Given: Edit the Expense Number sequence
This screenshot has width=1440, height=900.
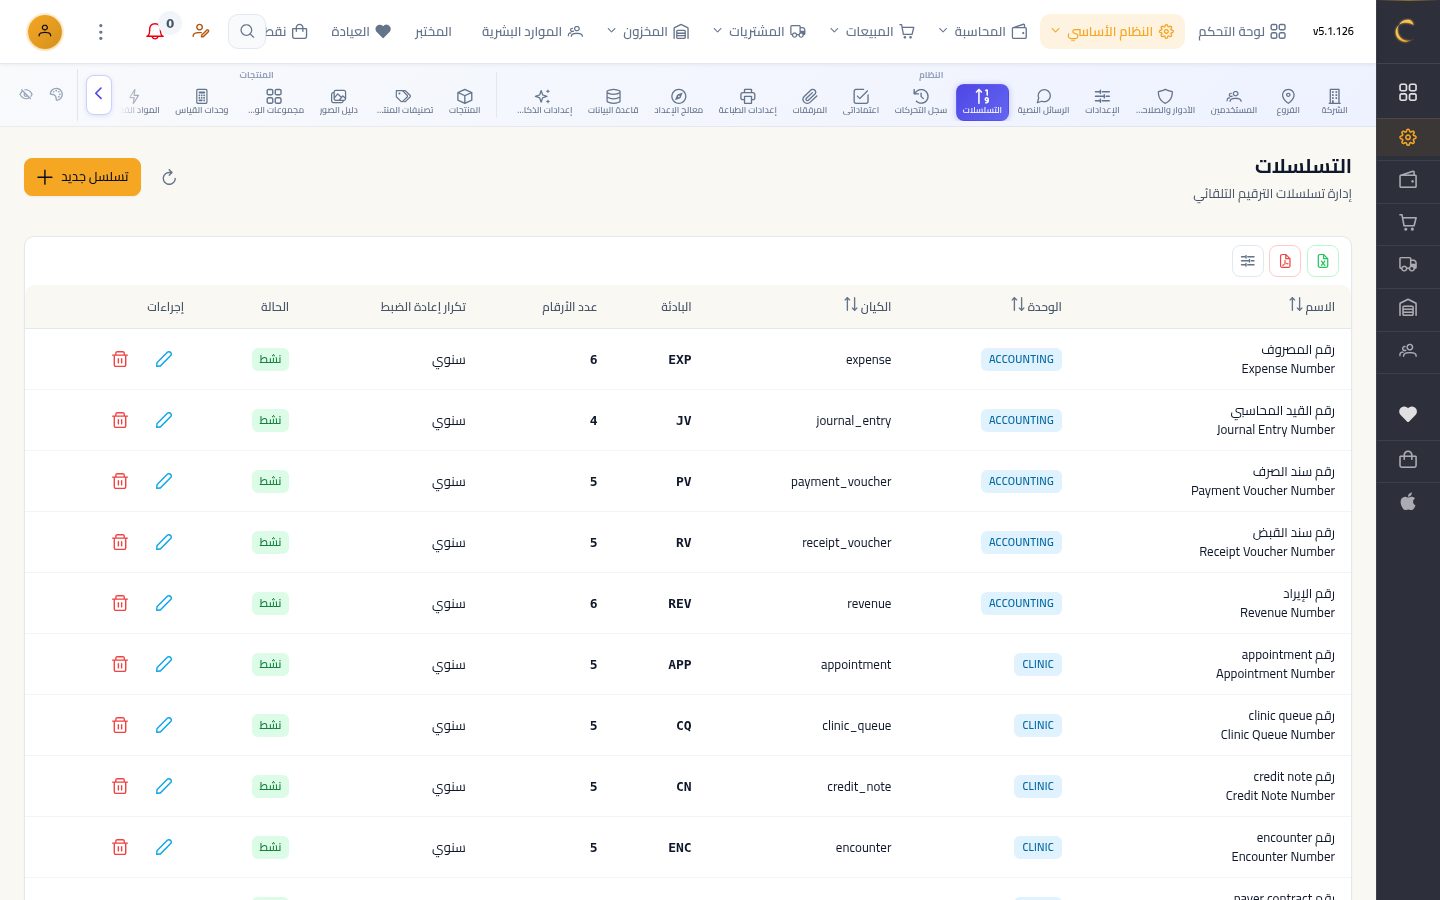Looking at the screenshot, I should click(x=164, y=359).
